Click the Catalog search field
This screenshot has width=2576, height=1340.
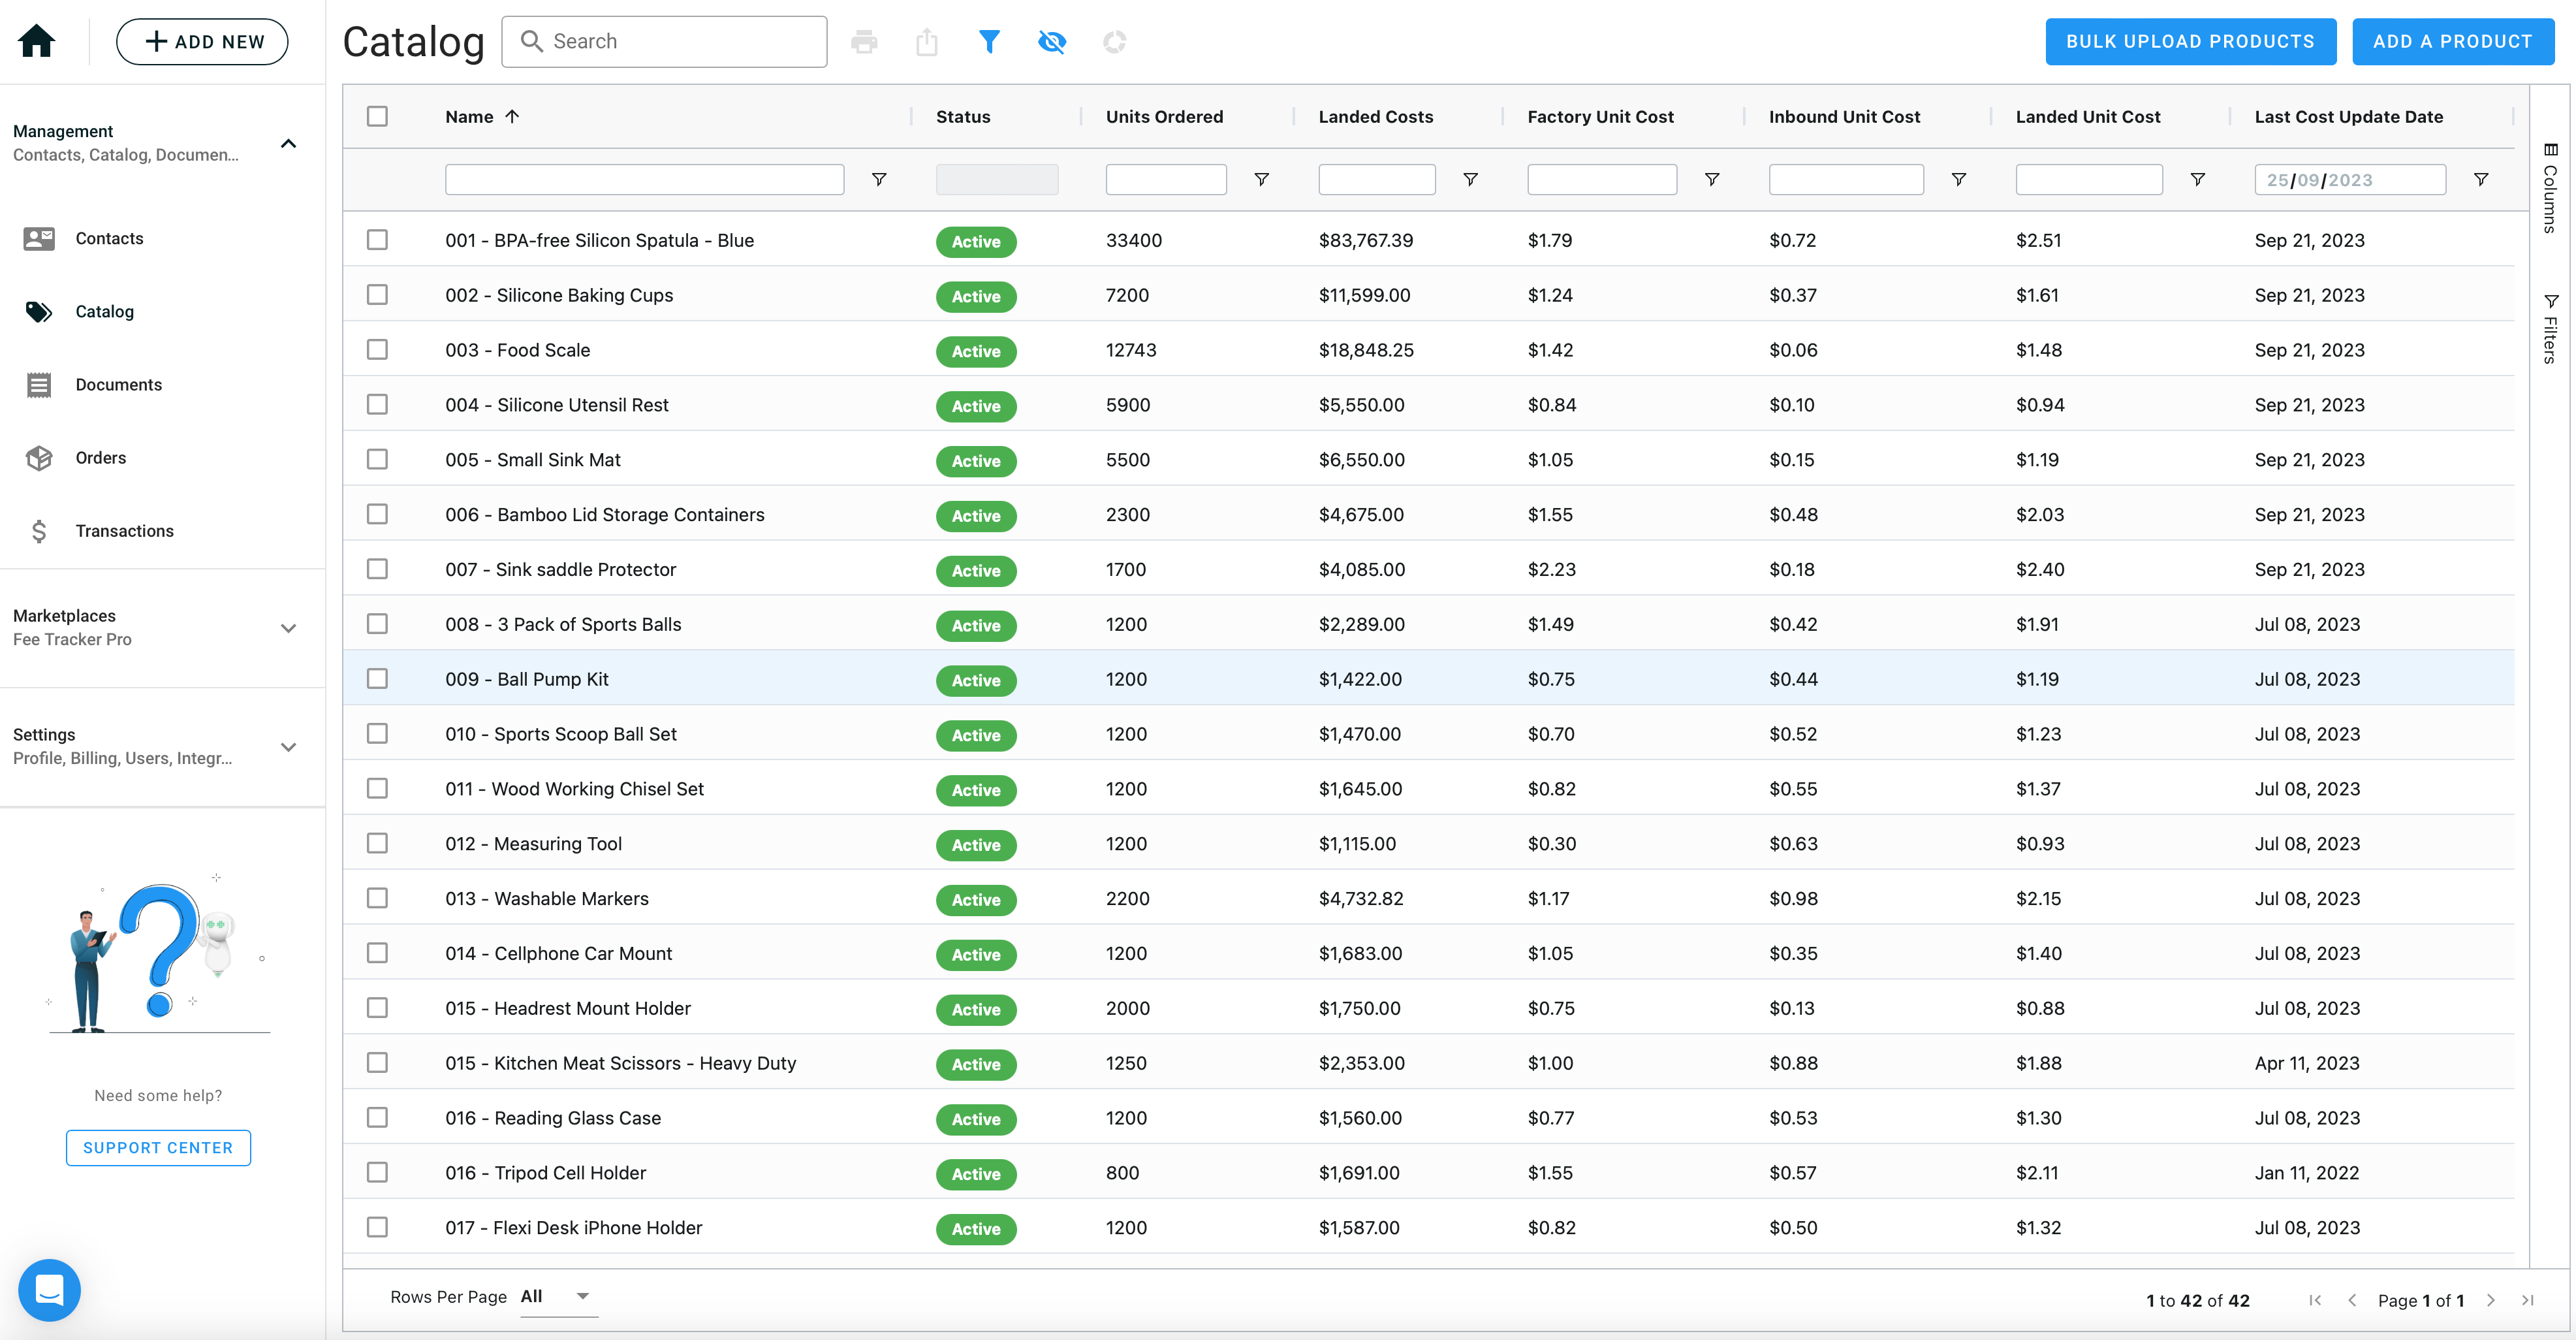tap(664, 41)
